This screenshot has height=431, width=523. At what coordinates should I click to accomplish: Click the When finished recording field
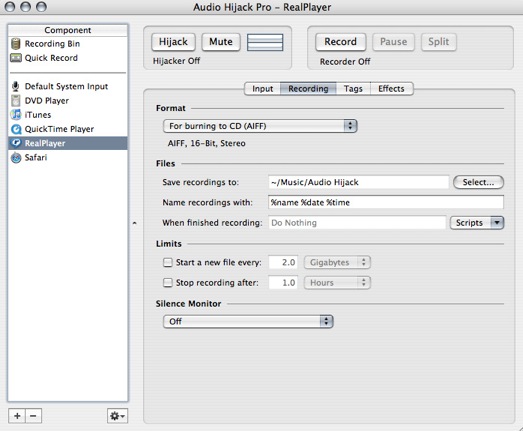357,223
